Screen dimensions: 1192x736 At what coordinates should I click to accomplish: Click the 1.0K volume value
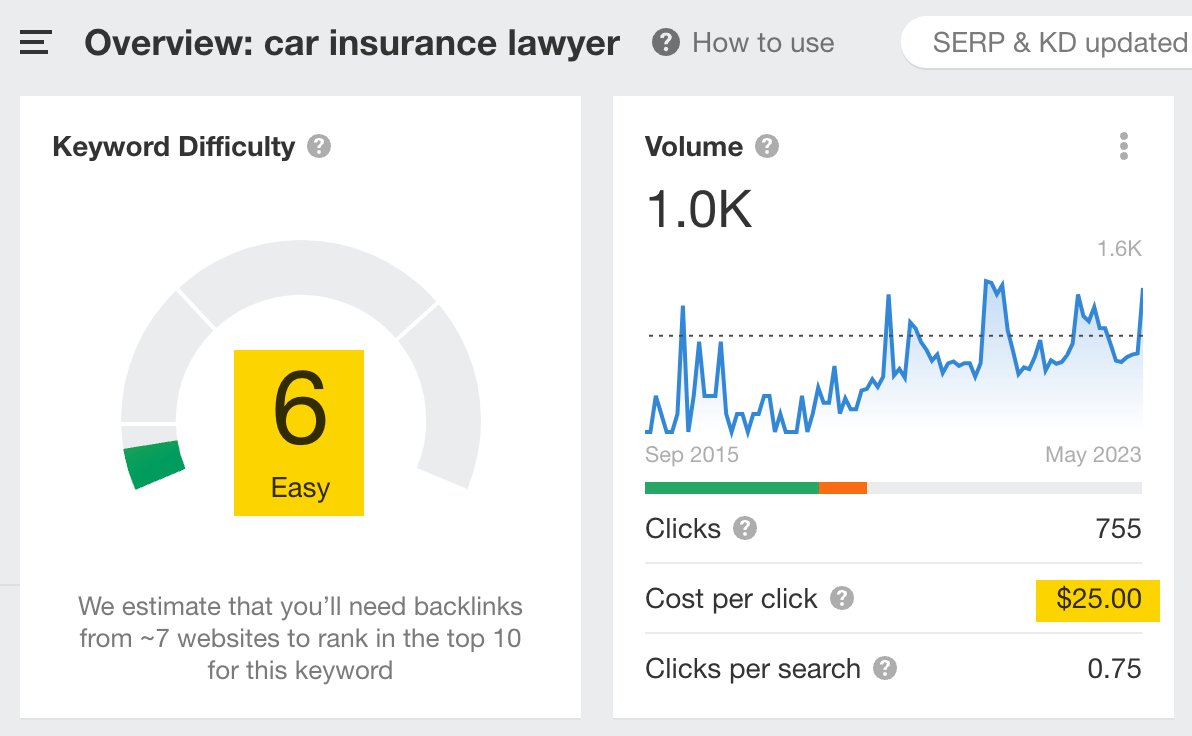(x=700, y=210)
